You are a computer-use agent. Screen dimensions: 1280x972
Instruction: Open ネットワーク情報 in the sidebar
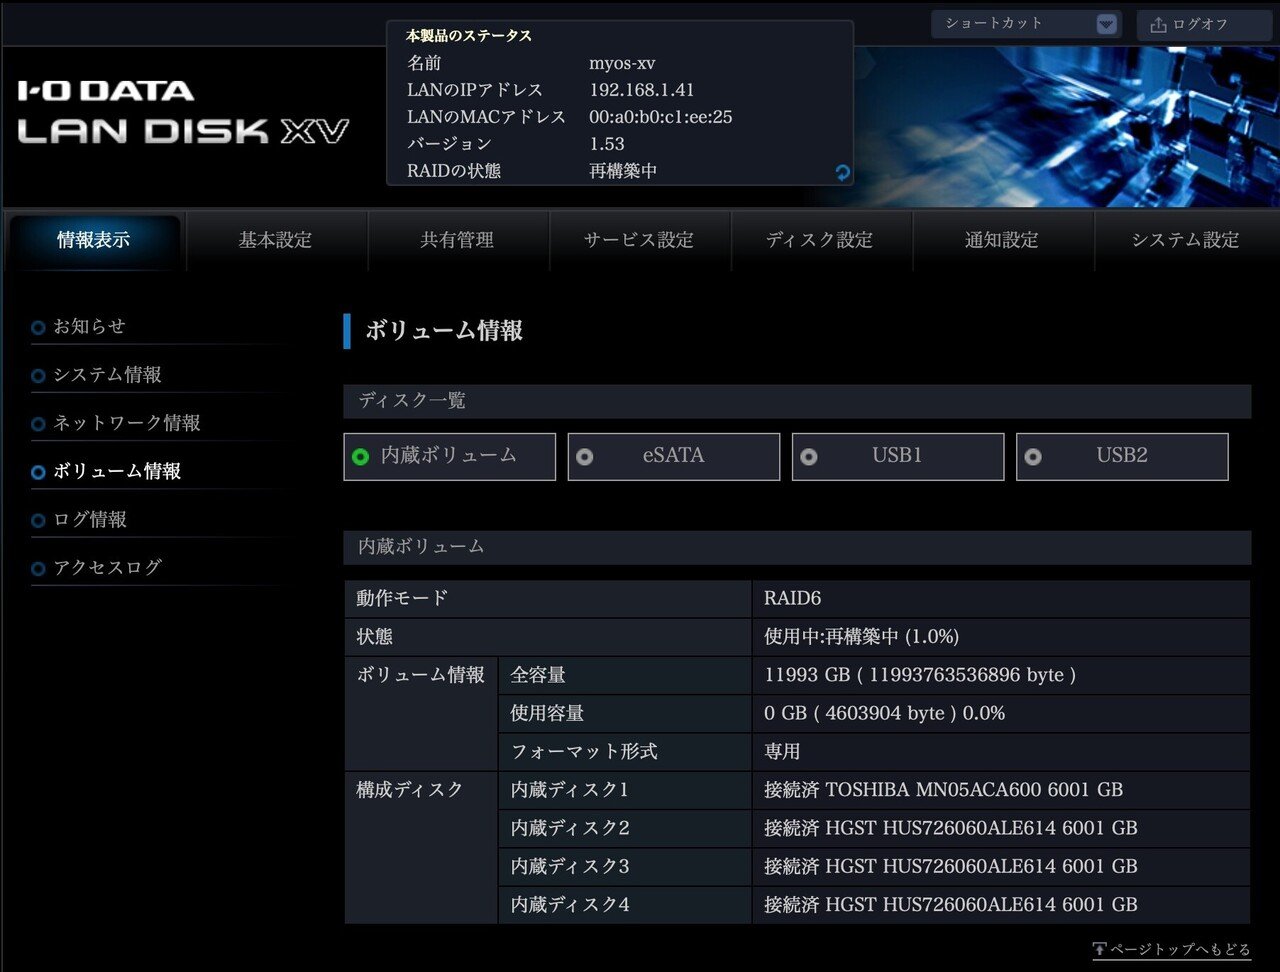127,423
